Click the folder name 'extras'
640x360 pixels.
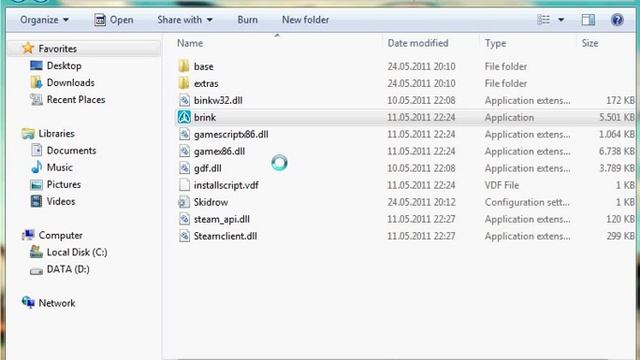coord(206,83)
